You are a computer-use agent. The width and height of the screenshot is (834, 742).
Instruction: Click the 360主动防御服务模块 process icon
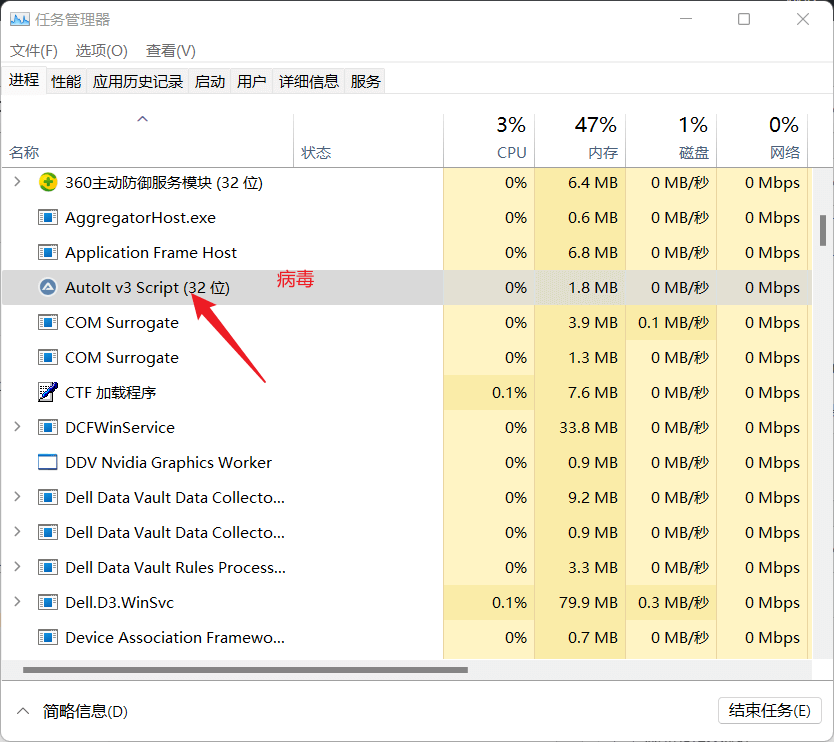tap(48, 182)
